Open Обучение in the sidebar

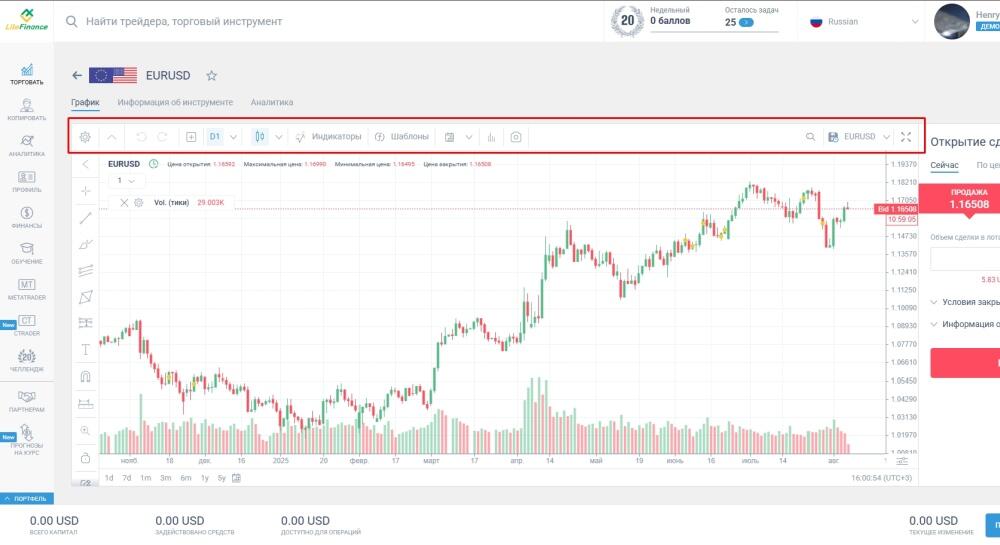27,253
